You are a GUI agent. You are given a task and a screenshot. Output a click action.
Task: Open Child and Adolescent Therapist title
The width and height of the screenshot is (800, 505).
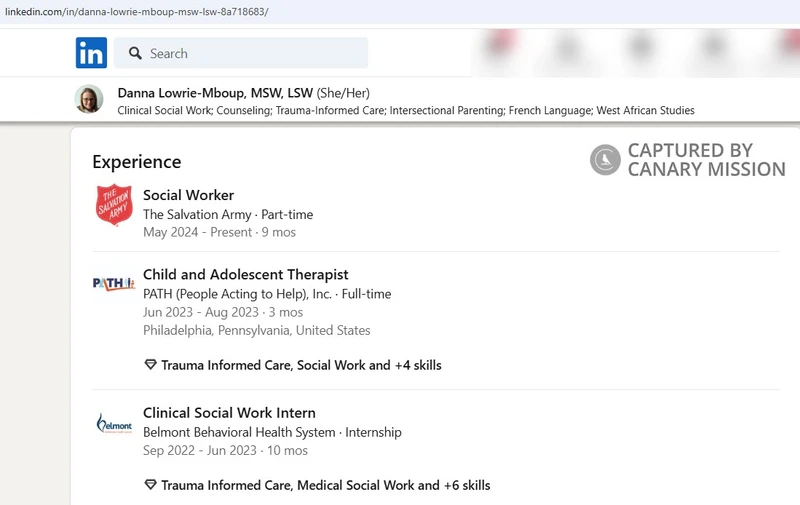[x=245, y=274]
